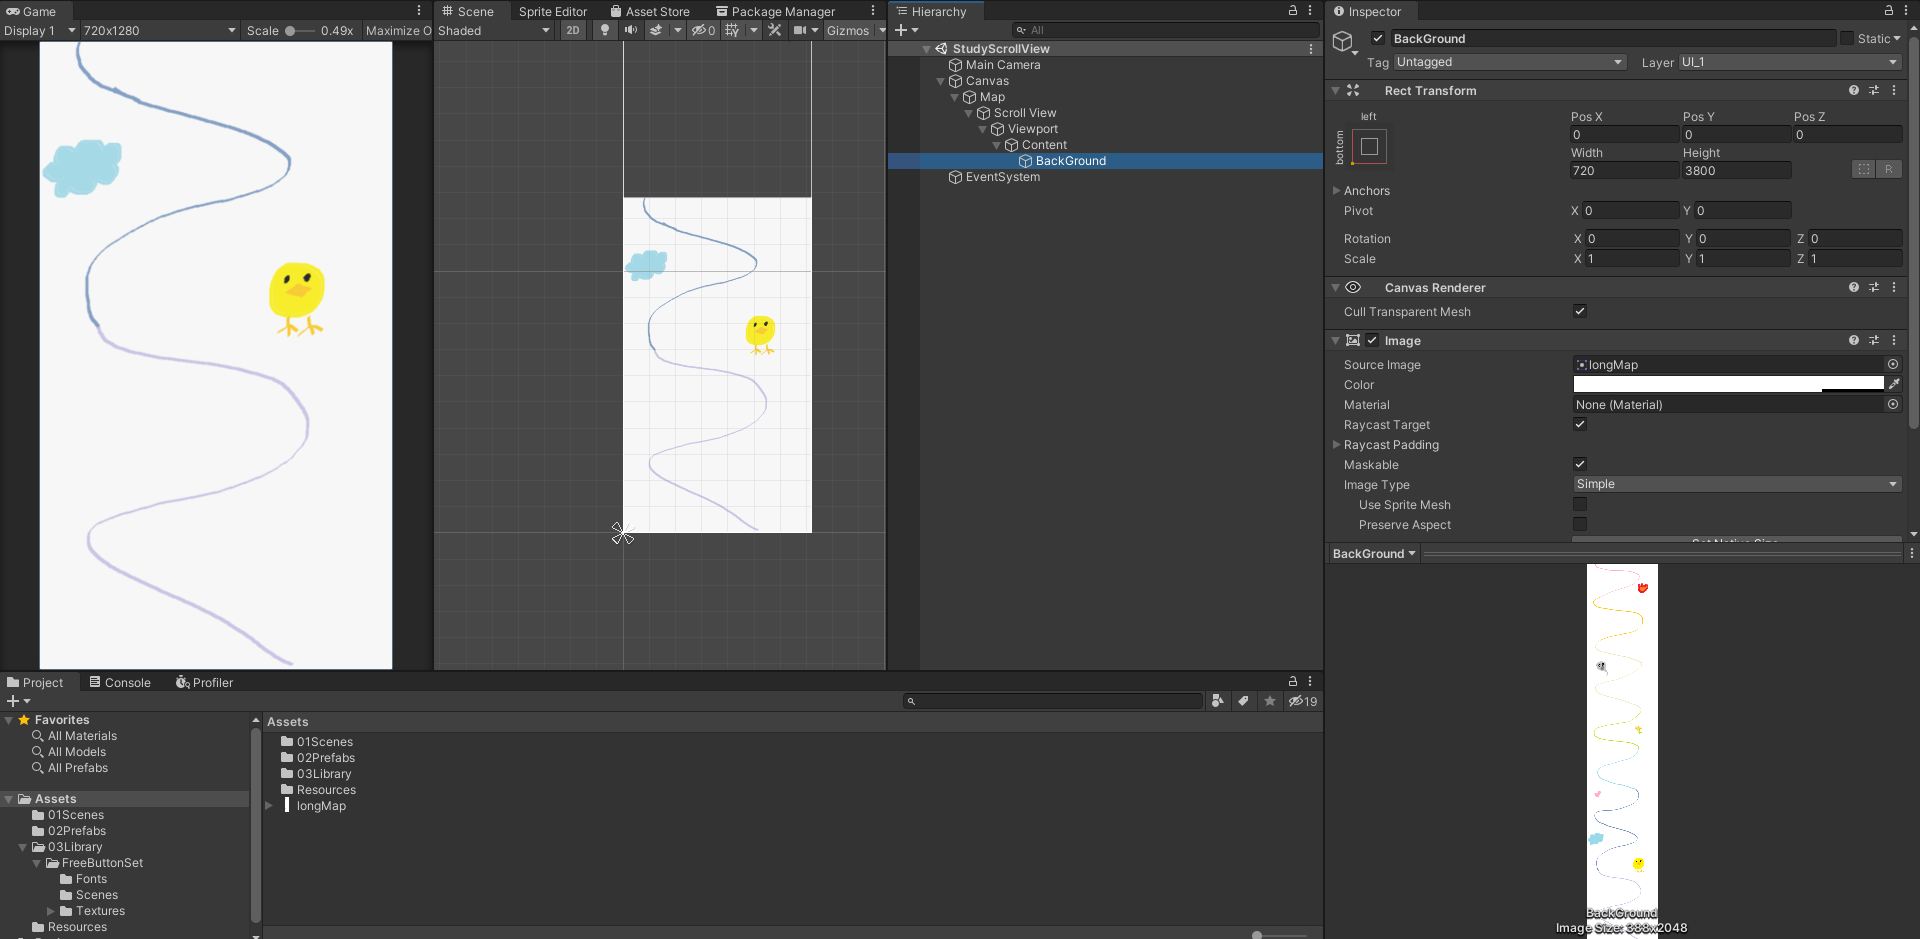Open Canvas Renderer component options menu

[1894, 287]
